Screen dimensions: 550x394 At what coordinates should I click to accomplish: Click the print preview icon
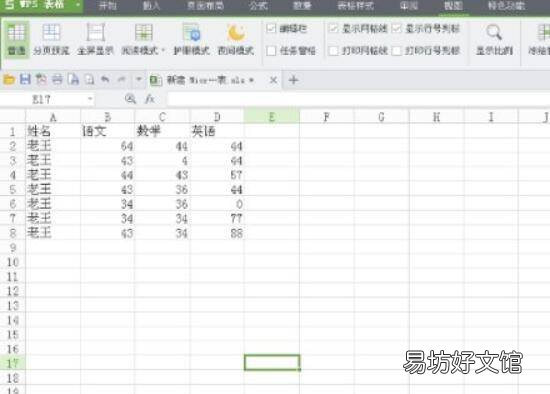[90, 80]
